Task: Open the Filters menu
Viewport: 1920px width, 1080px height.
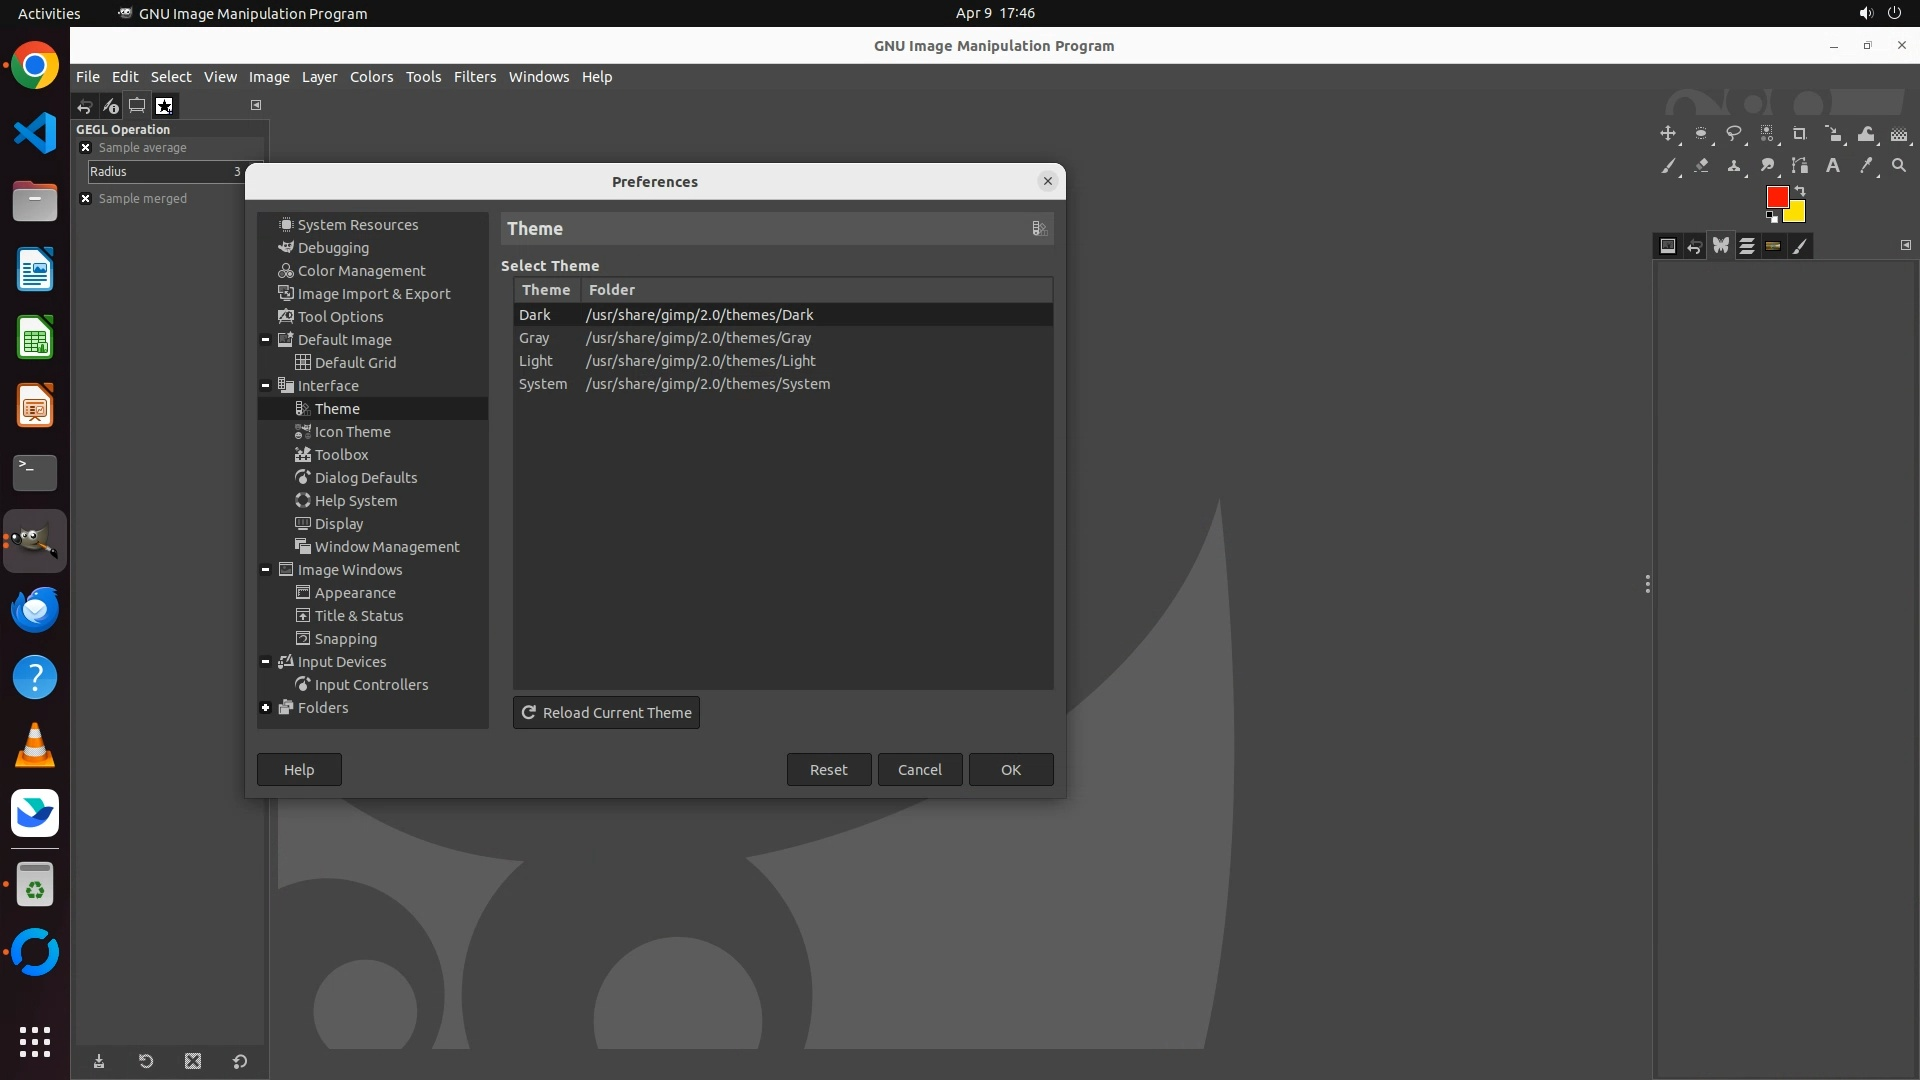Action: point(474,77)
